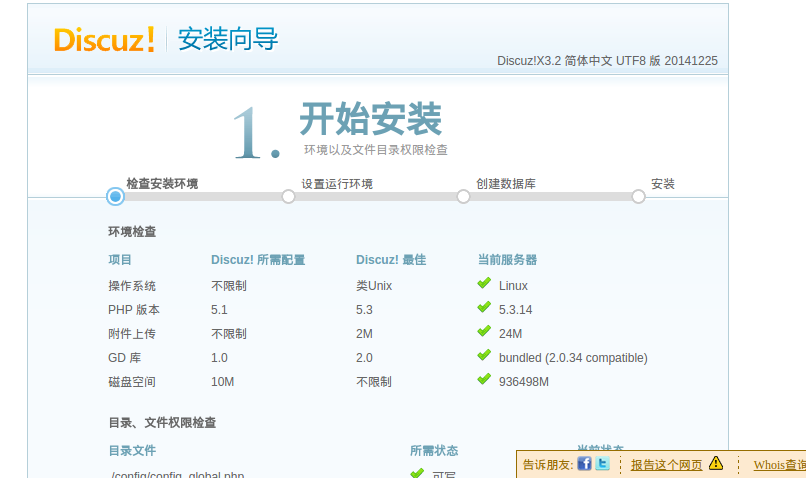The image size is (806, 478).
Task: Click the 目录文件 column header
Action: tap(132, 451)
